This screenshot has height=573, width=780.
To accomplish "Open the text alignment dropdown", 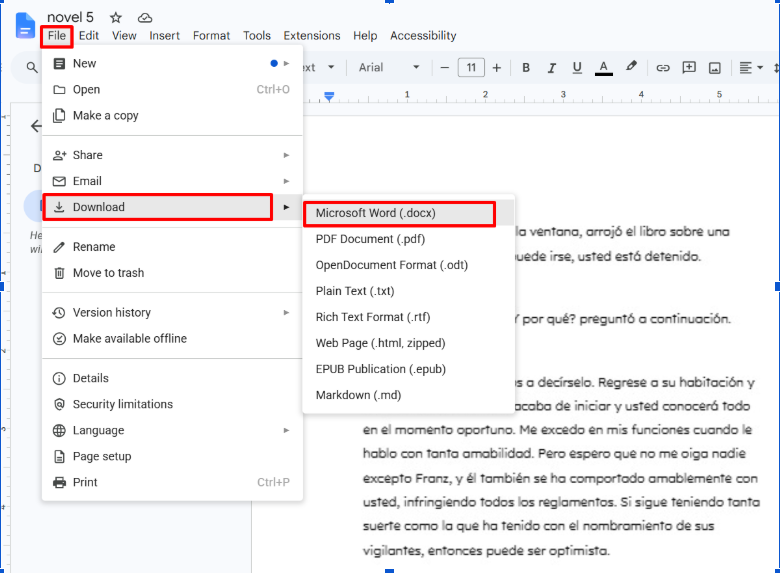I will tap(751, 68).
